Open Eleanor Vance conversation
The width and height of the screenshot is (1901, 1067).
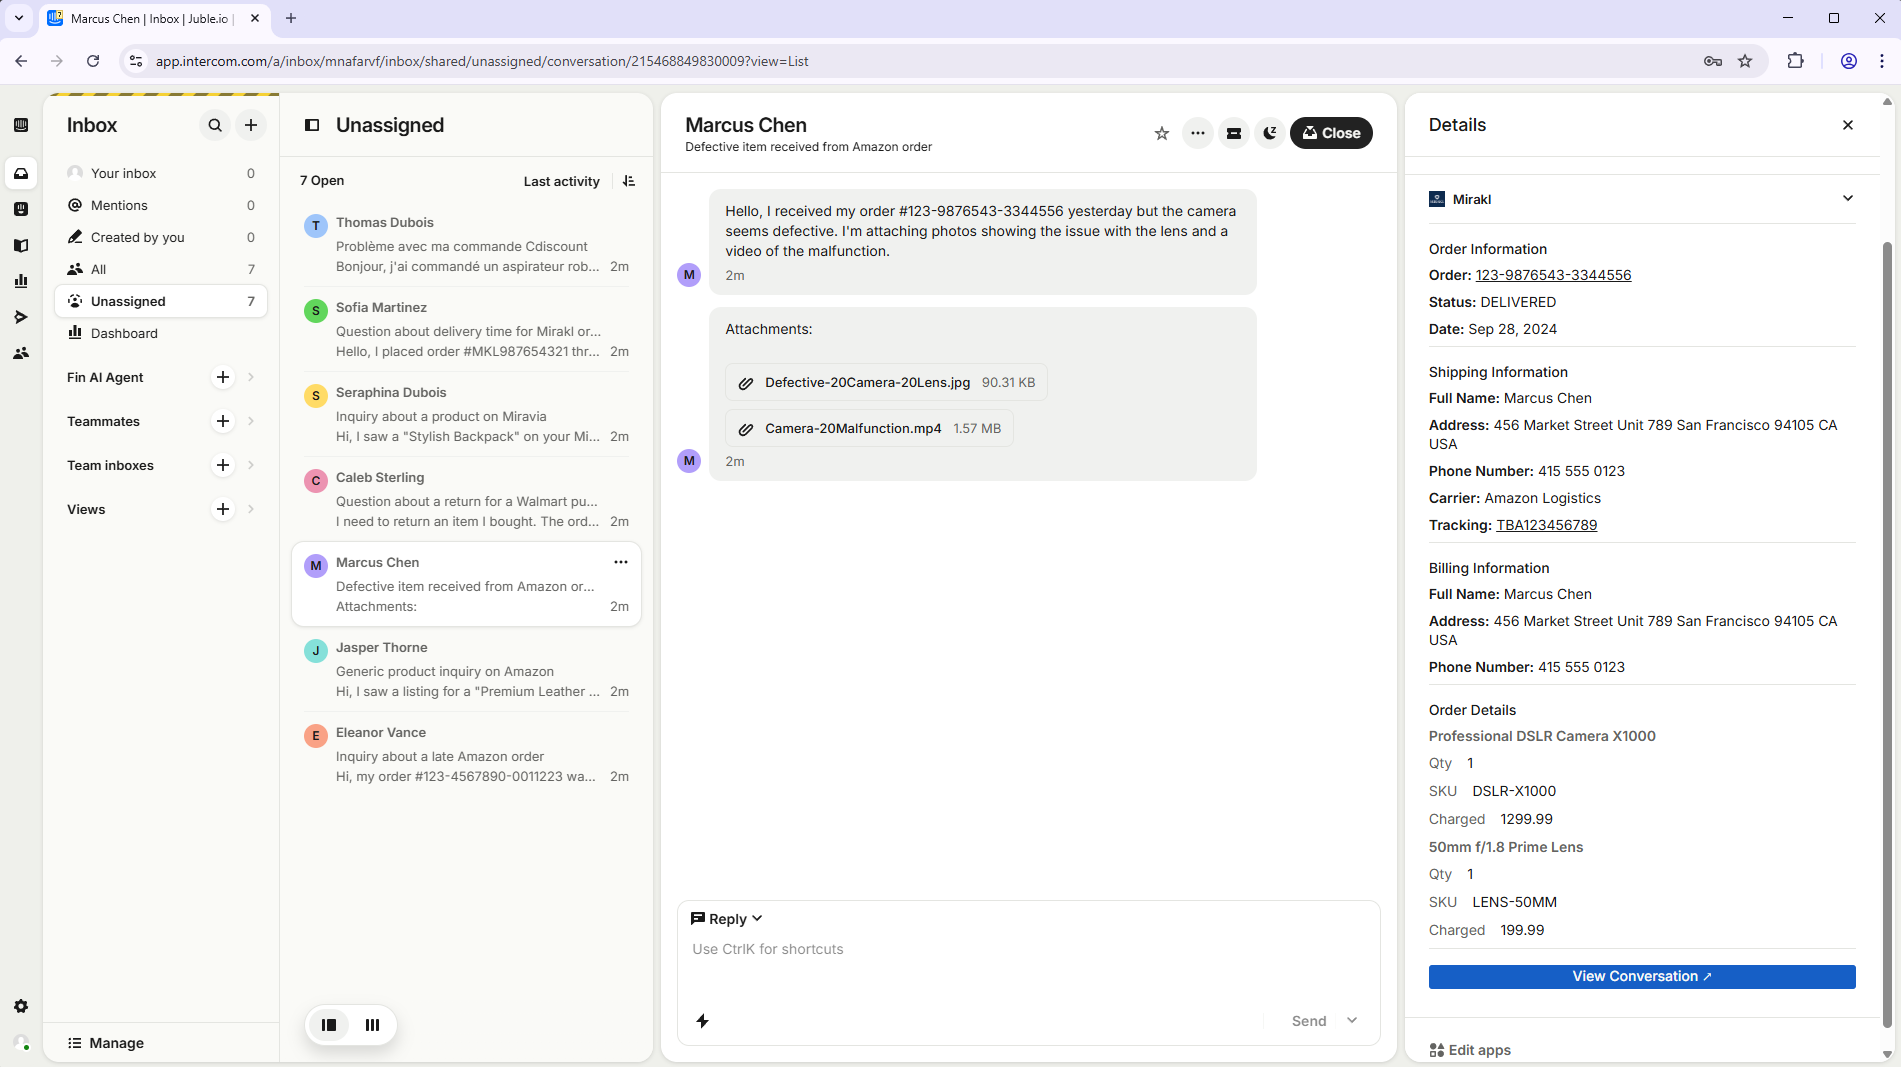coord(466,754)
